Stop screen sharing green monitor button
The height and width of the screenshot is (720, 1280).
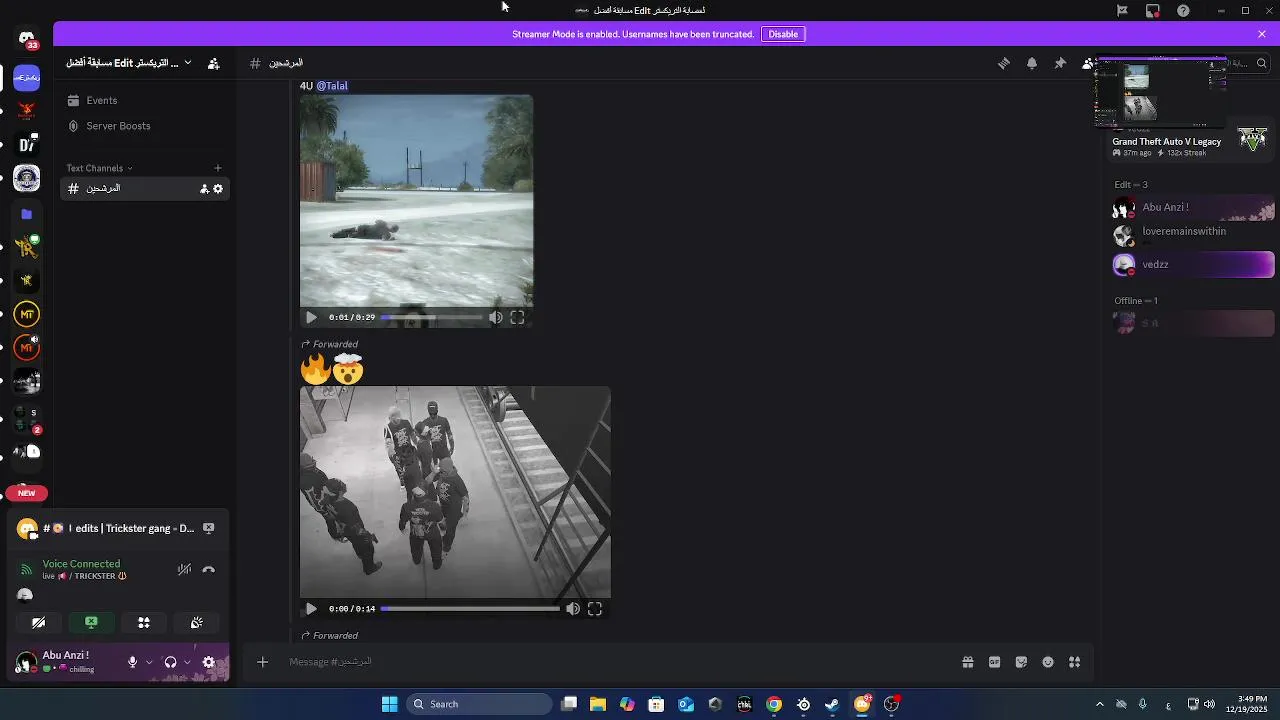(91, 622)
